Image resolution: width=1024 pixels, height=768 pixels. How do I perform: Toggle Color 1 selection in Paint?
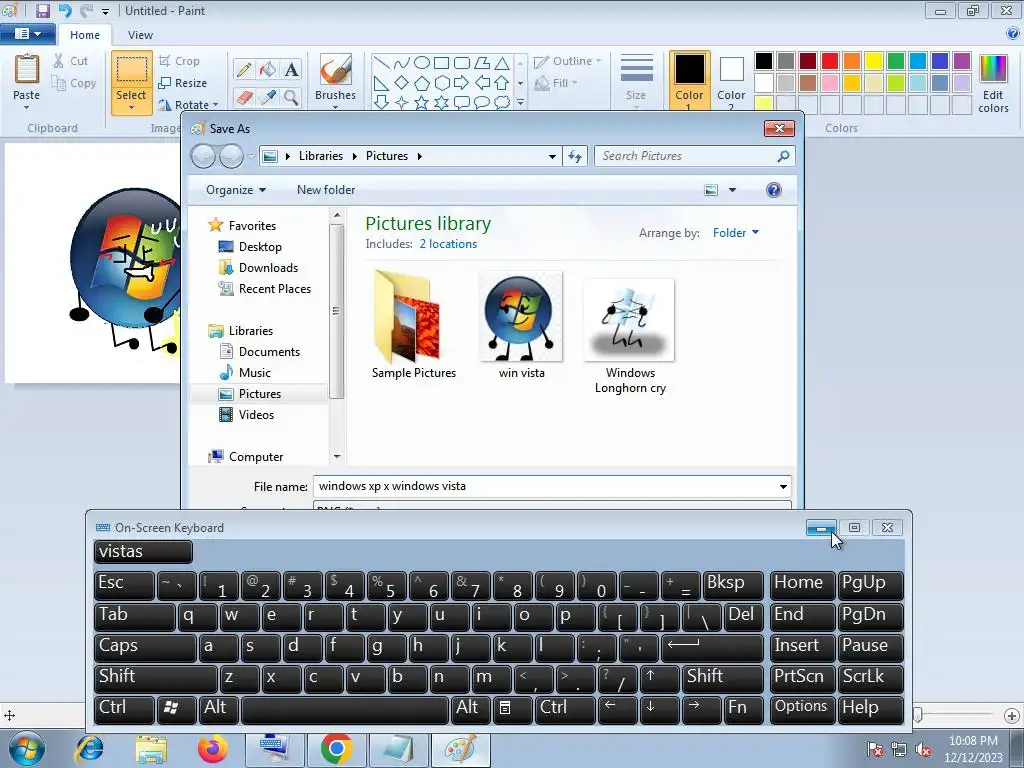click(689, 80)
